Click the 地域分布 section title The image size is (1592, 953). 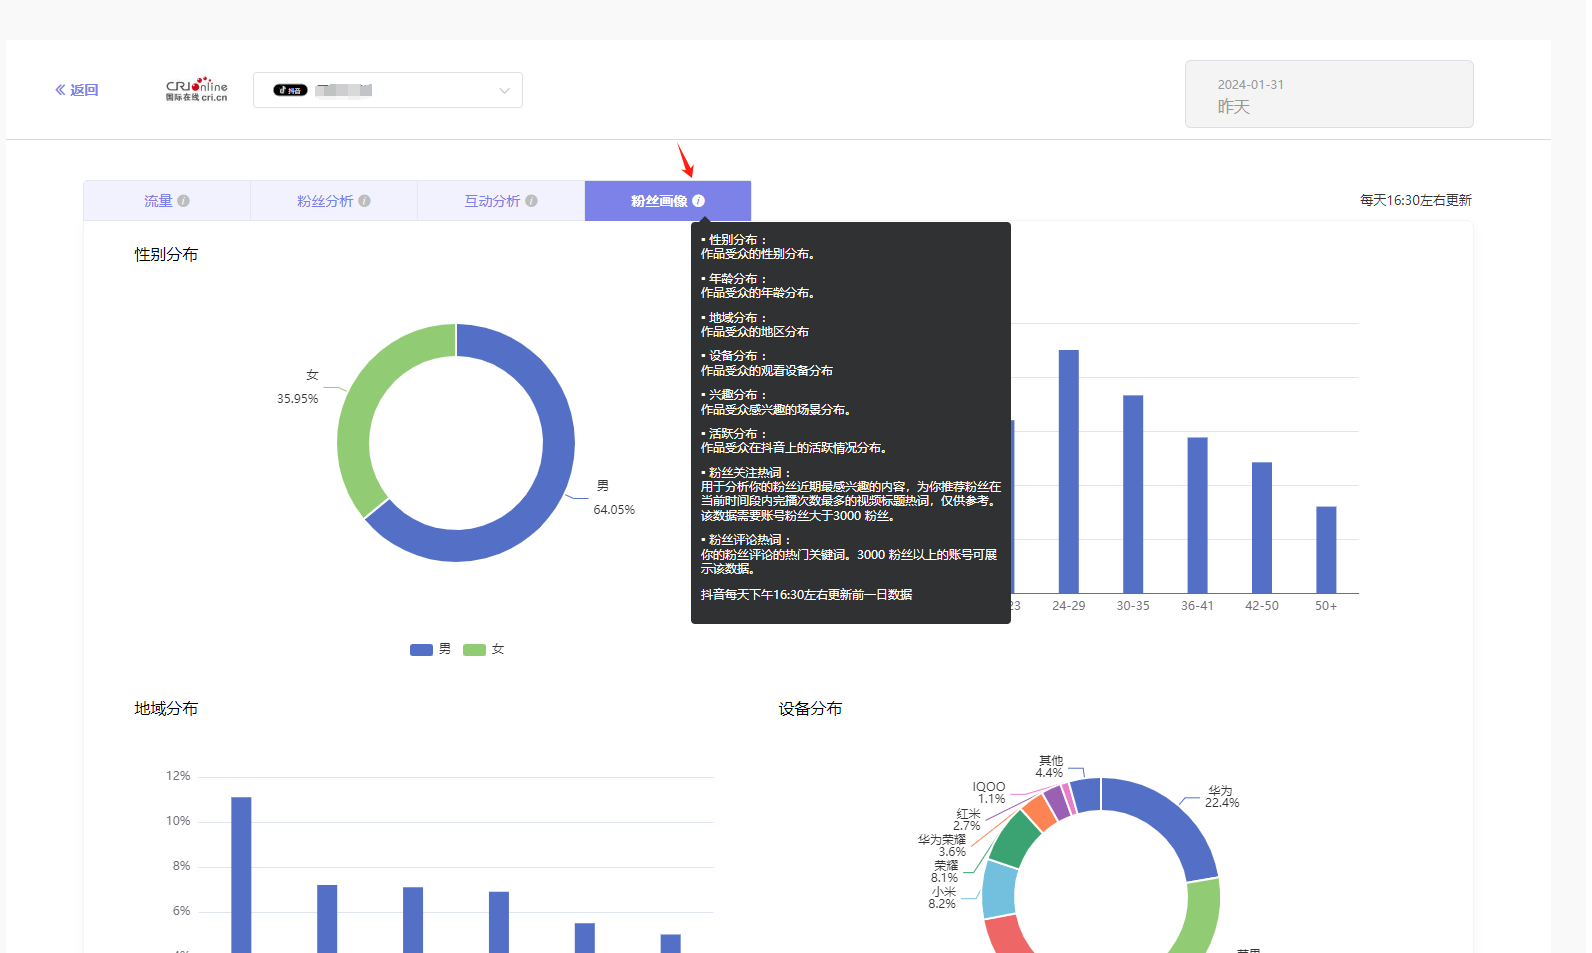coord(166,709)
